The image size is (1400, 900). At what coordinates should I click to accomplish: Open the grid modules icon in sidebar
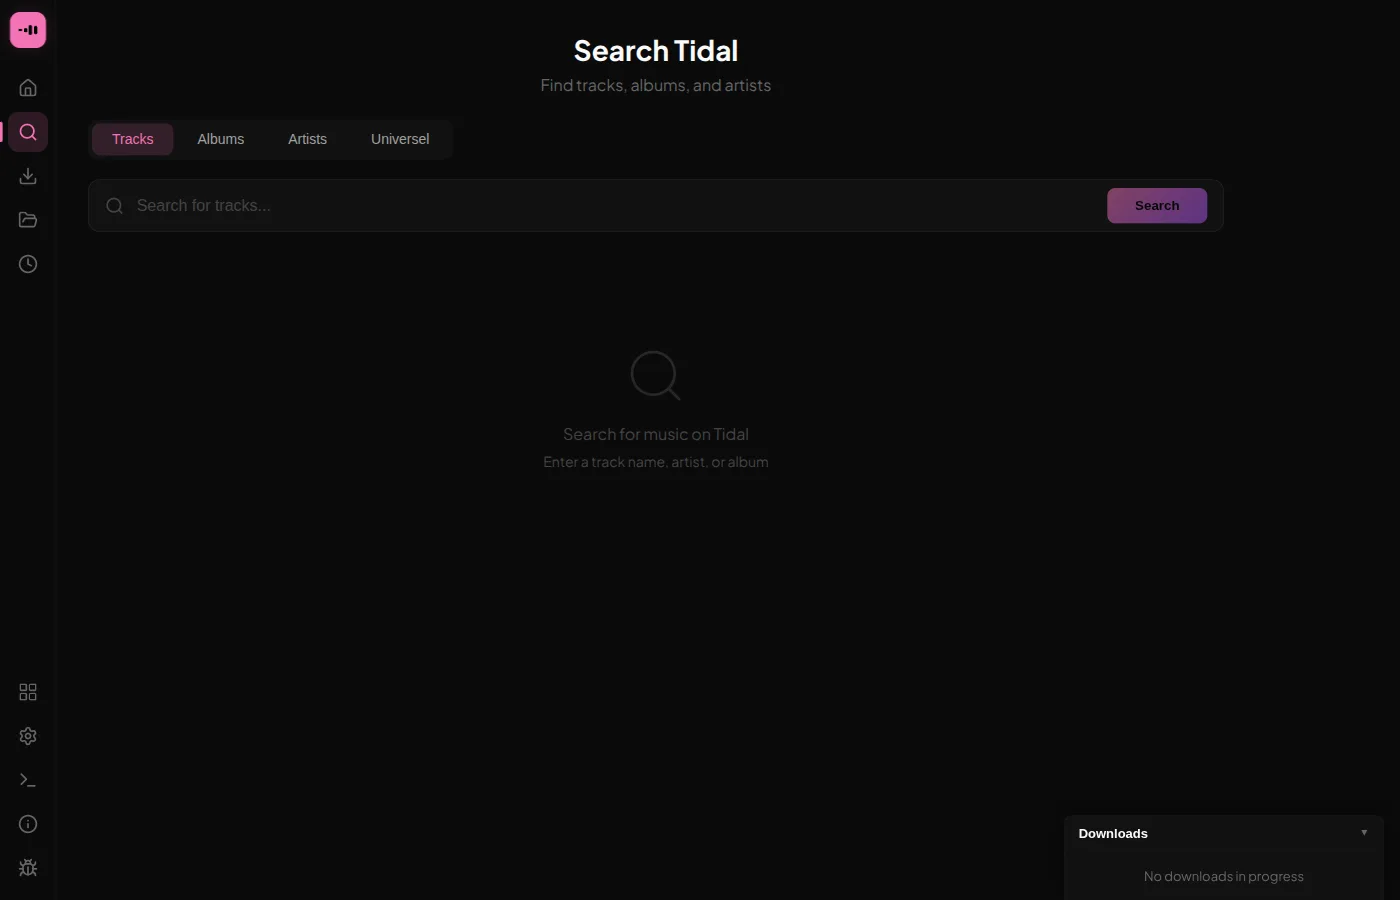(x=28, y=692)
